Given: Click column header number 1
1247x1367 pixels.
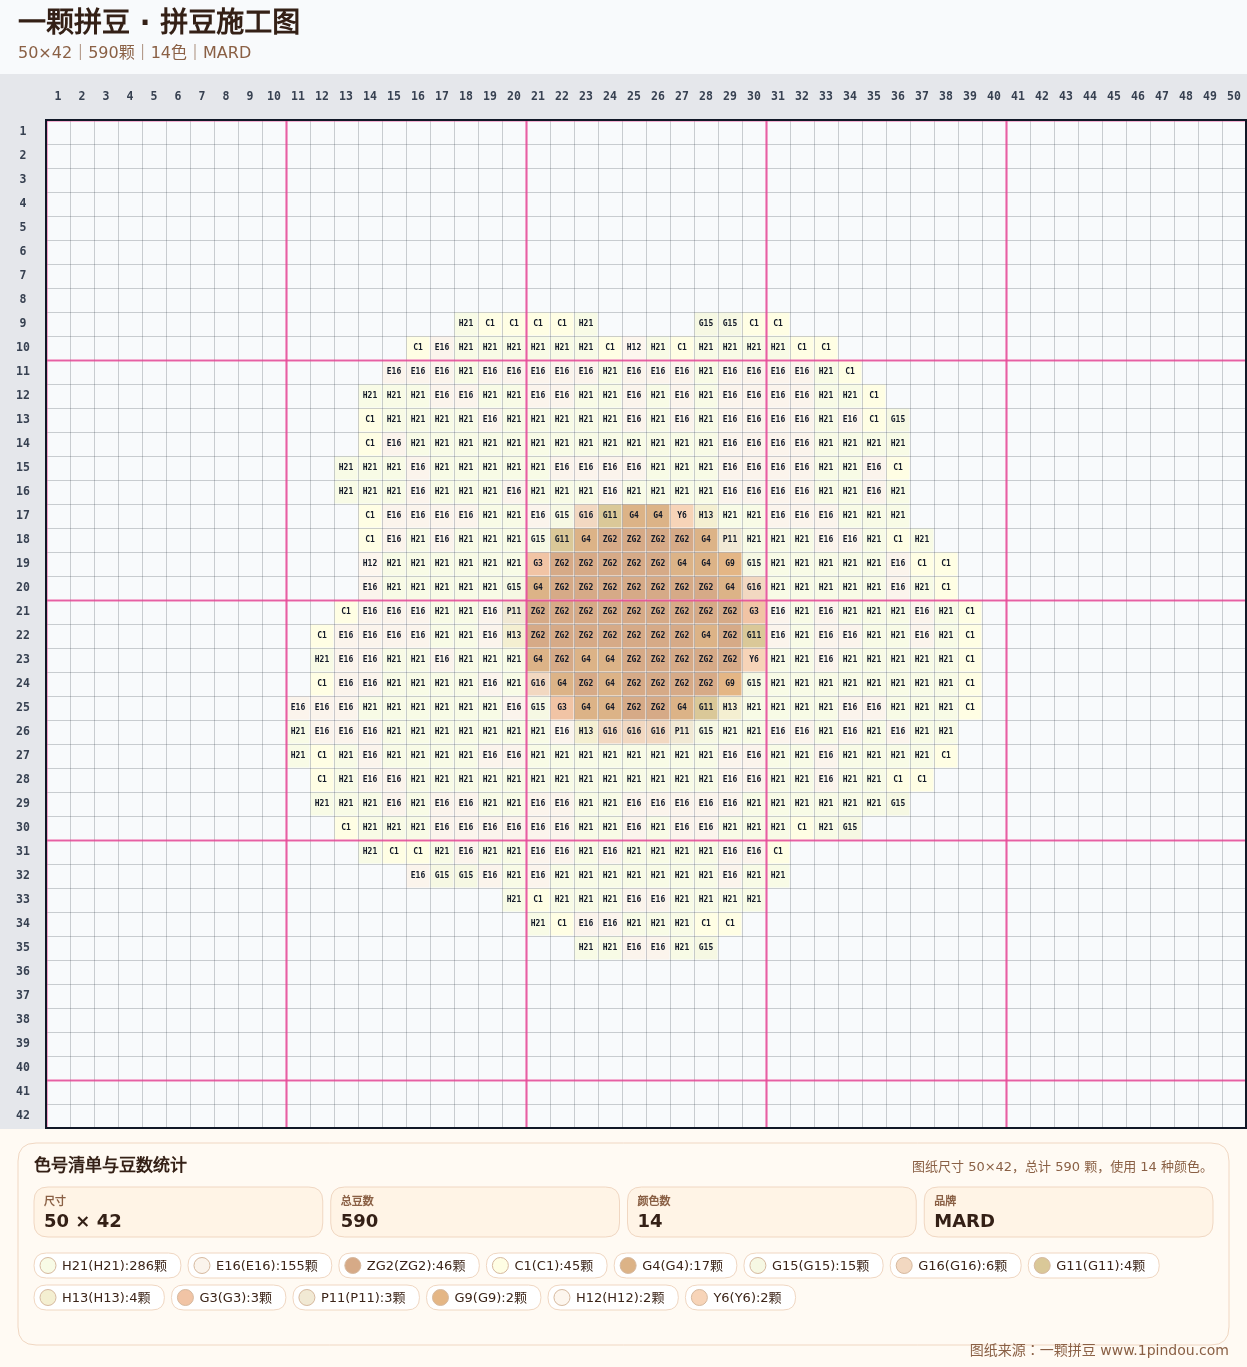Looking at the screenshot, I should tap(58, 96).
